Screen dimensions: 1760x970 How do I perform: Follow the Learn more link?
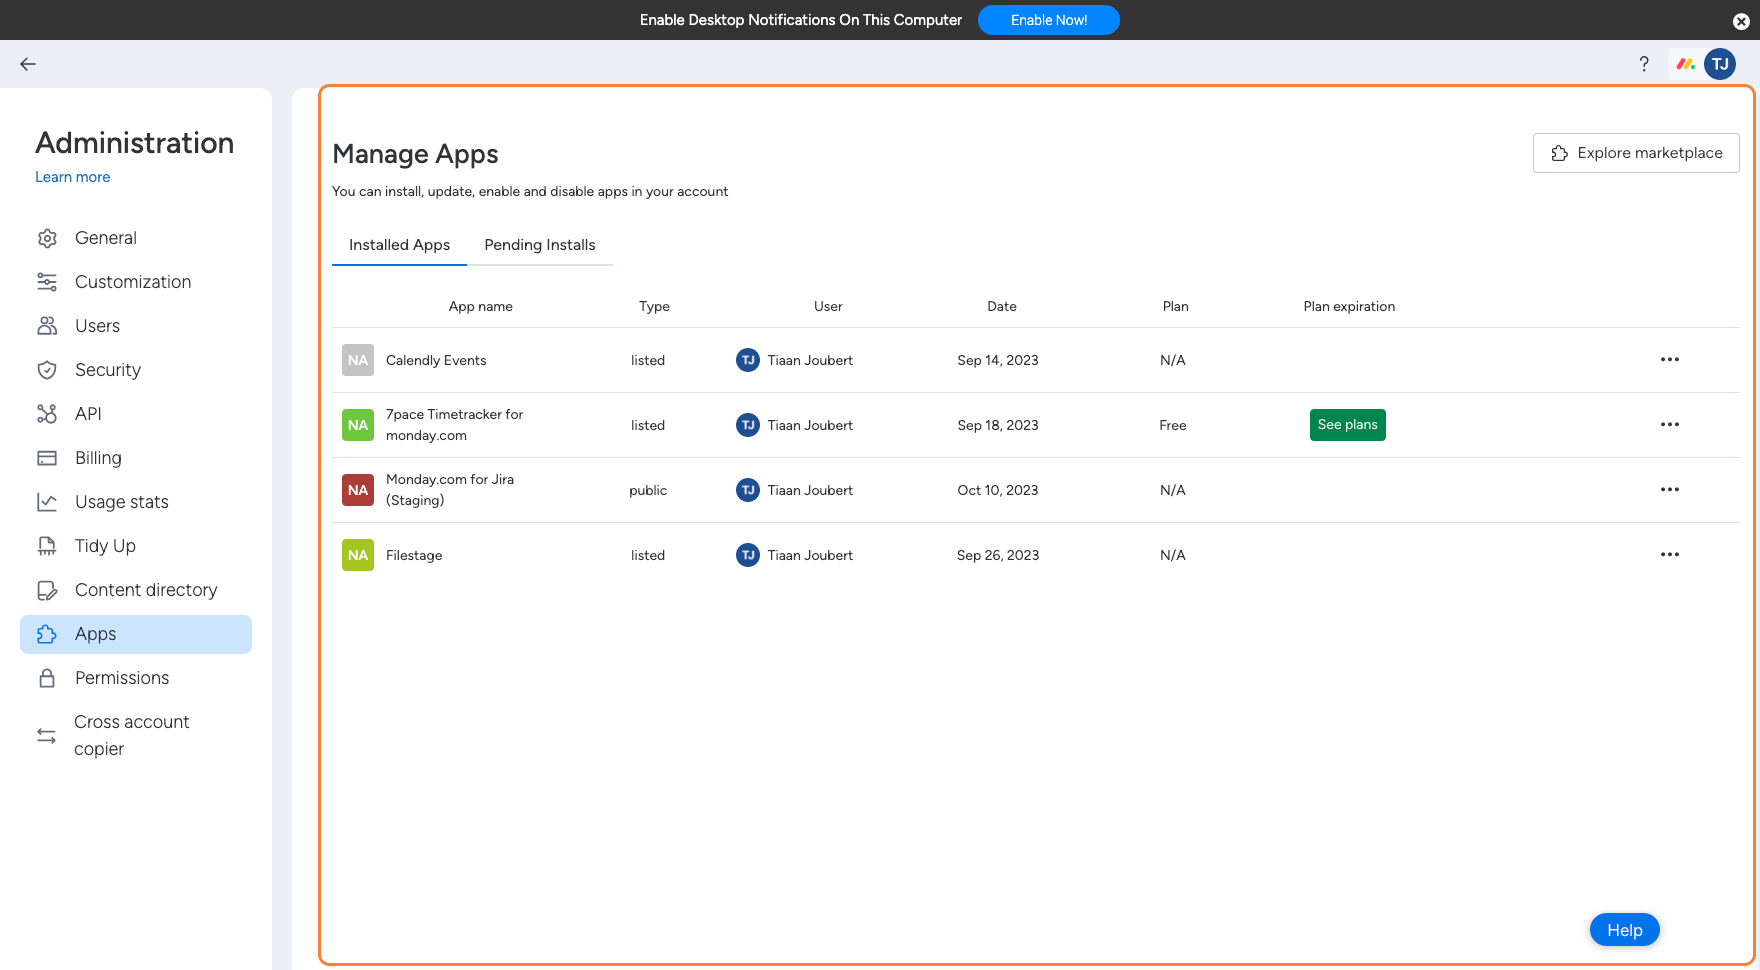tap(73, 177)
